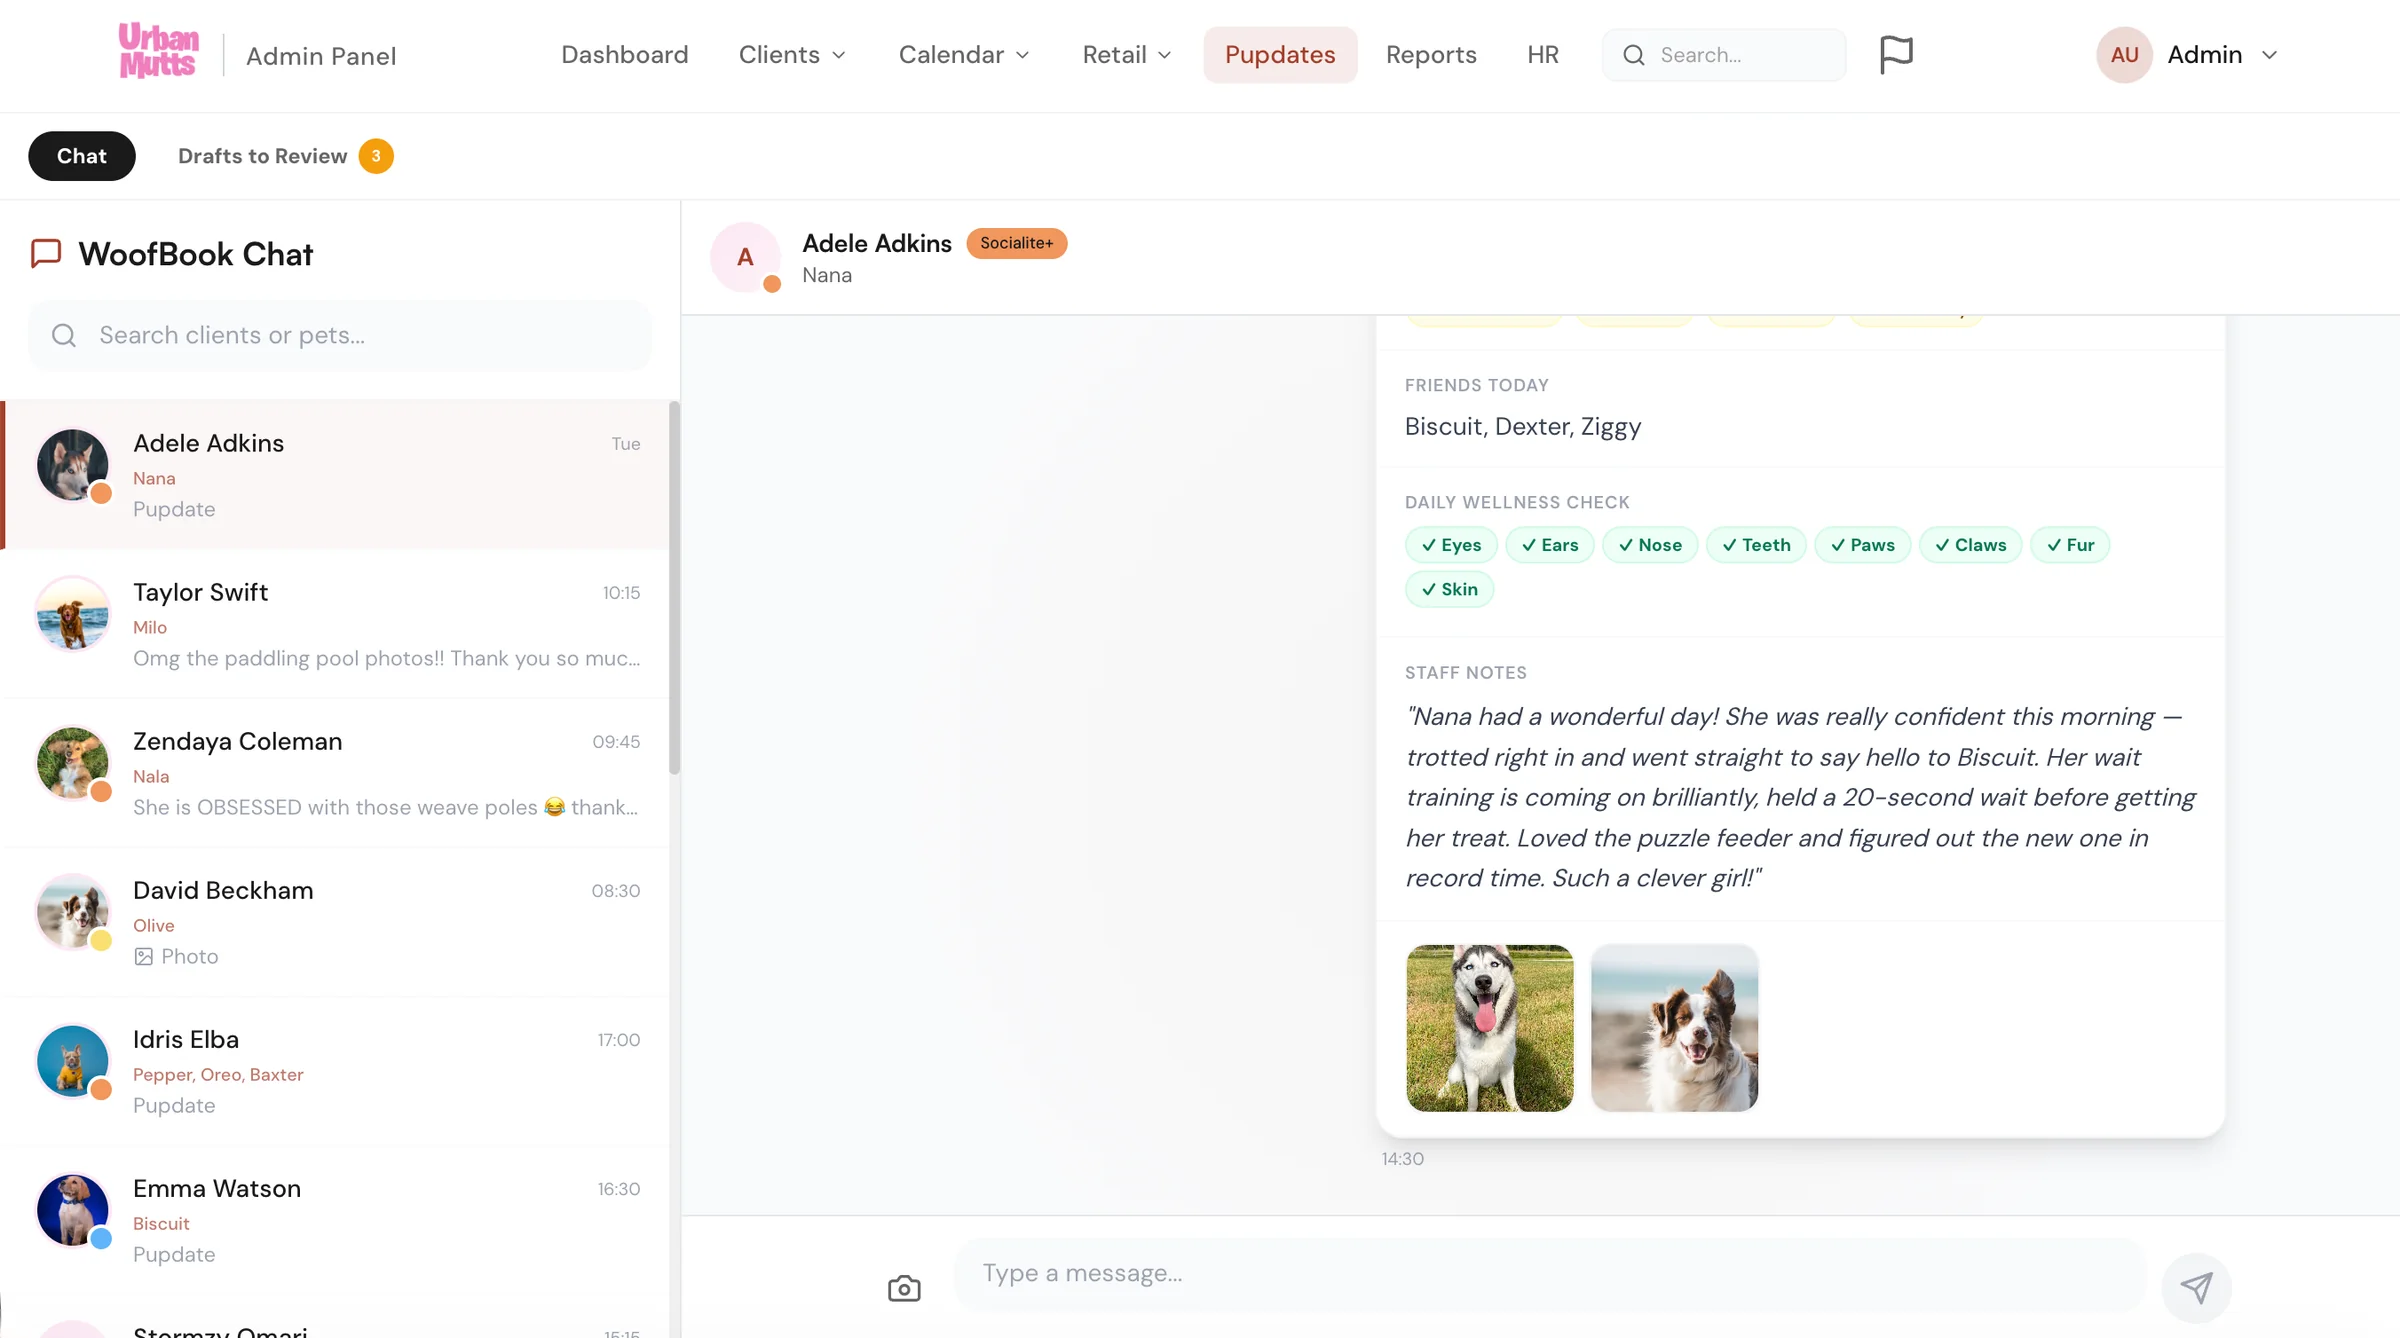The width and height of the screenshot is (2400, 1338).
Task: Click photo icon in David Beckham row
Action: coord(143,956)
